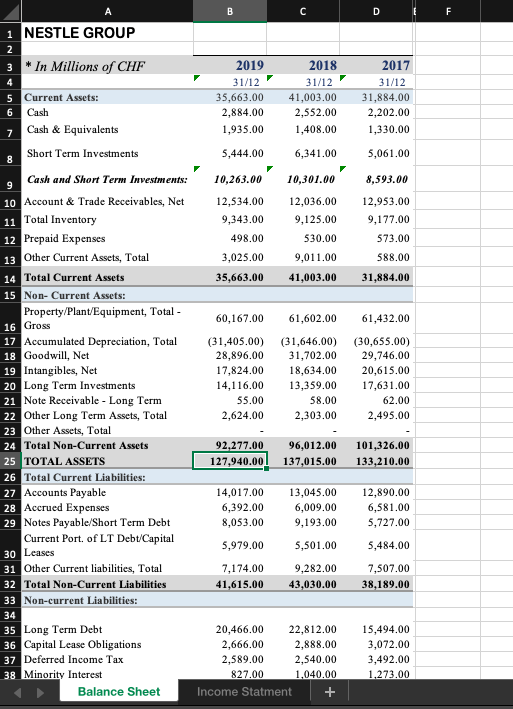The height and width of the screenshot is (709, 513).
Task: Click the Non-current Liabilities: heading
Action: coord(80,600)
